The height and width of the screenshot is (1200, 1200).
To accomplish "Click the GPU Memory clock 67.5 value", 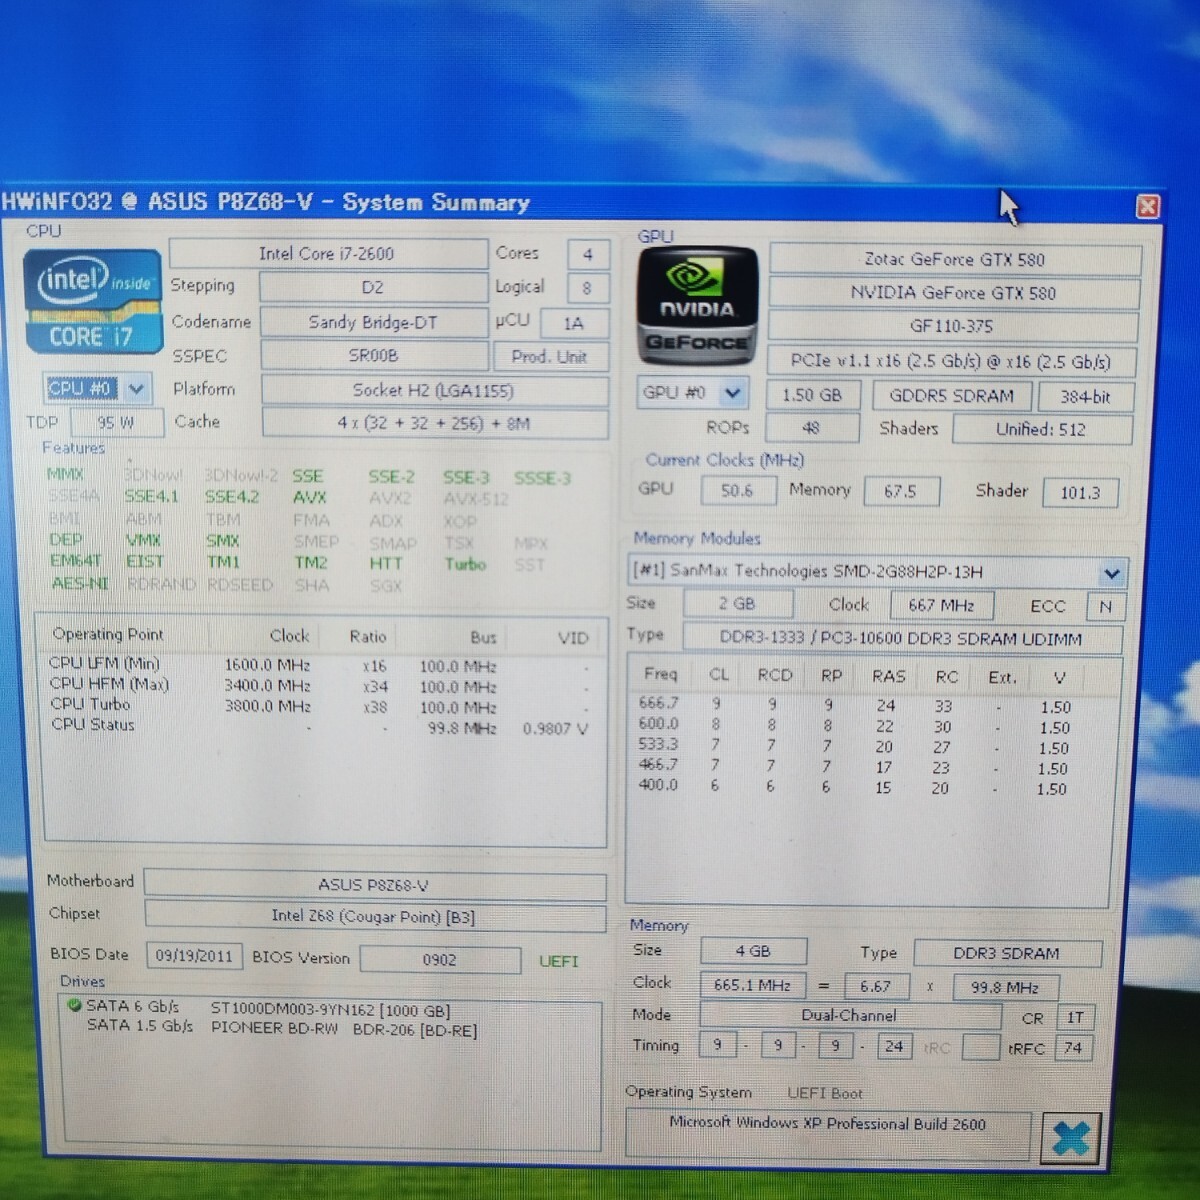I will 900,491.
